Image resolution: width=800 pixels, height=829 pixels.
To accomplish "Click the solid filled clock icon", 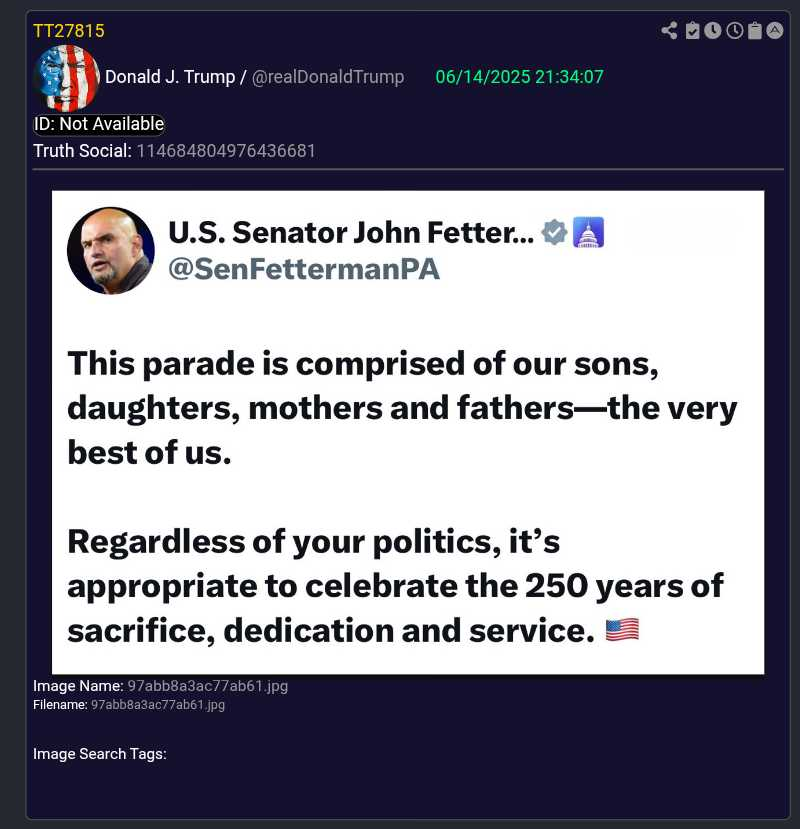I will 713,31.
